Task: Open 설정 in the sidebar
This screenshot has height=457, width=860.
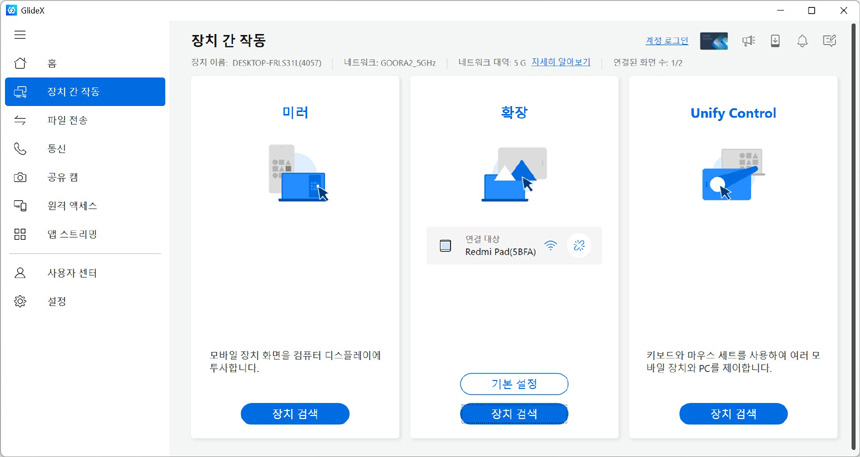Action: (x=56, y=301)
